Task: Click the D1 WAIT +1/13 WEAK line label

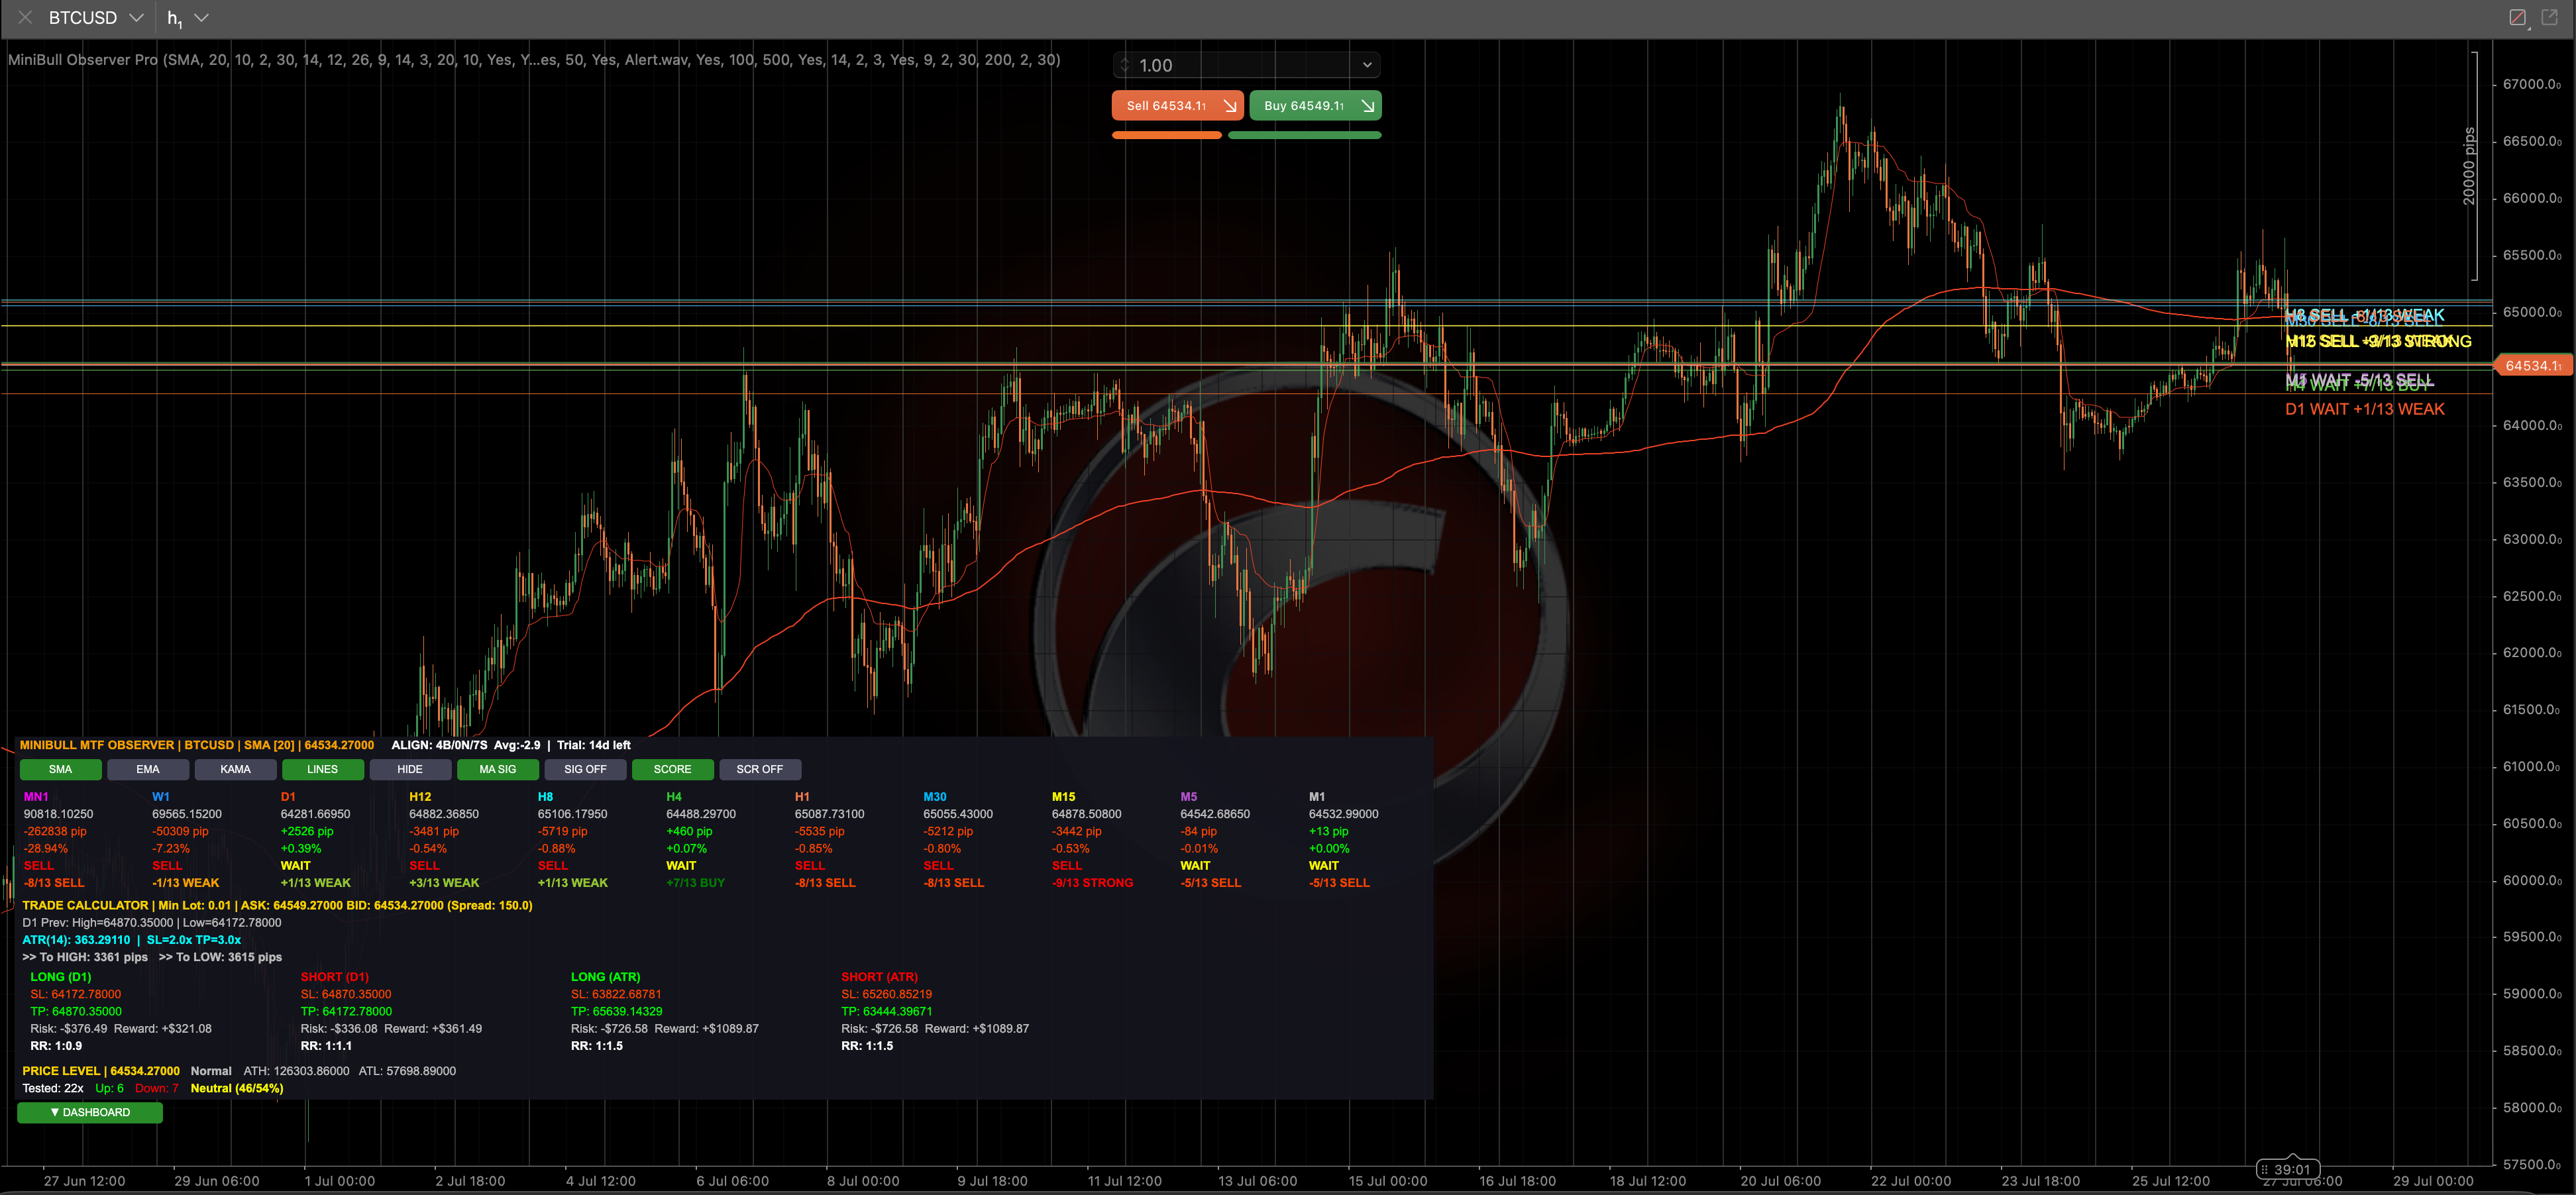Action: pyautogui.click(x=2364, y=409)
